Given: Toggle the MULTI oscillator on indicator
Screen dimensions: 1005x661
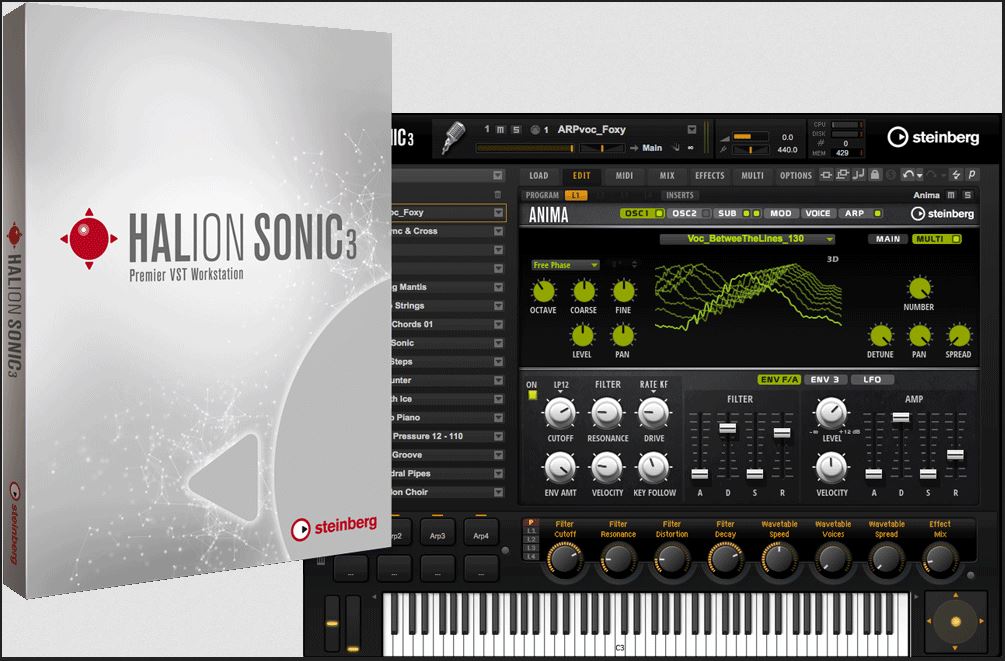Looking at the screenshot, I should (956, 239).
